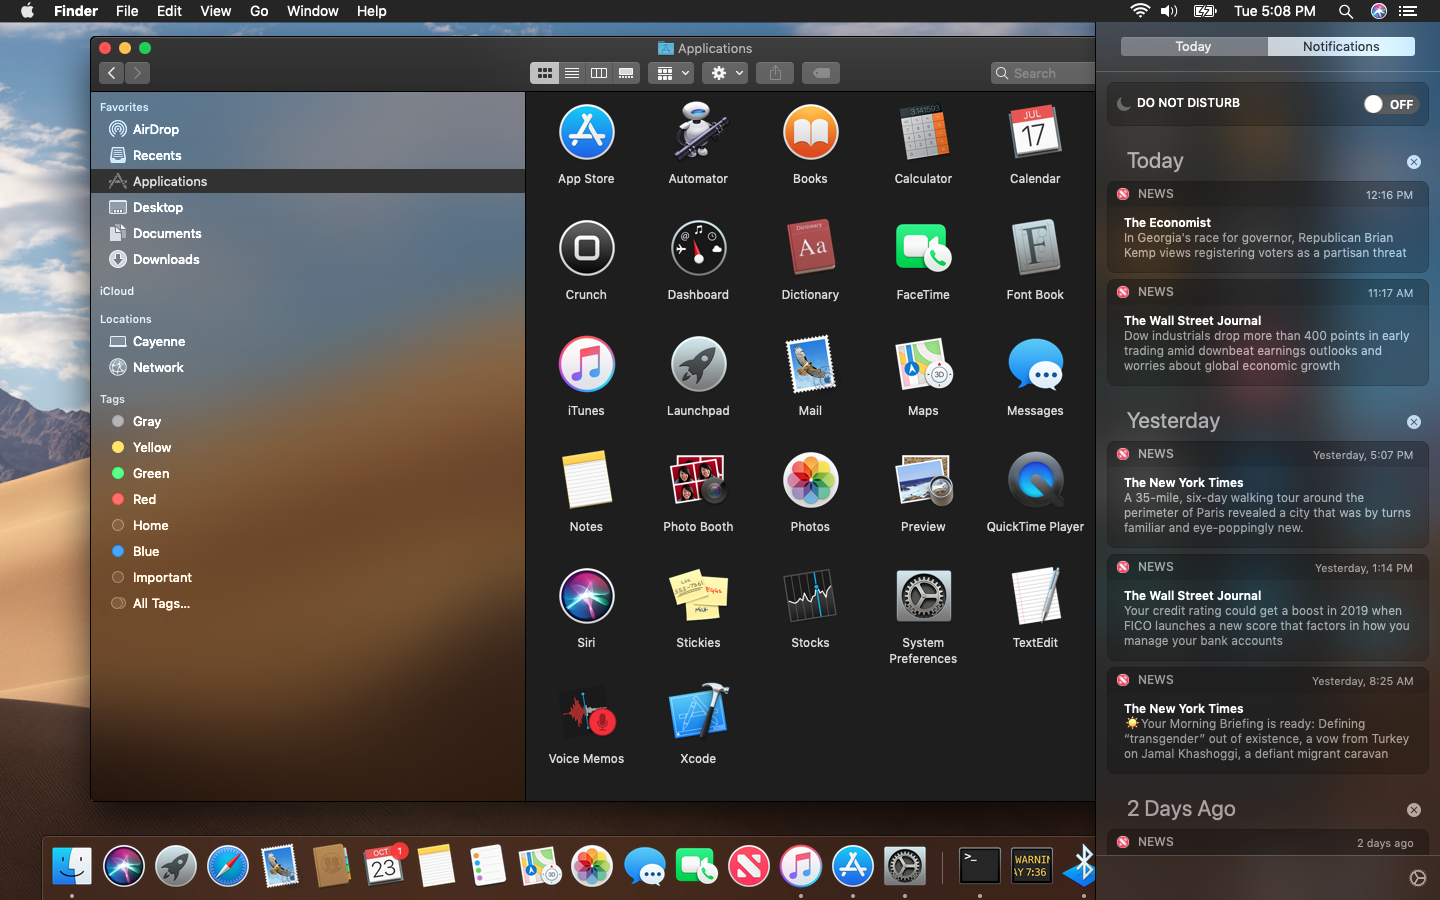Open Terminal from the Dock
The image size is (1440, 900).
click(979, 866)
